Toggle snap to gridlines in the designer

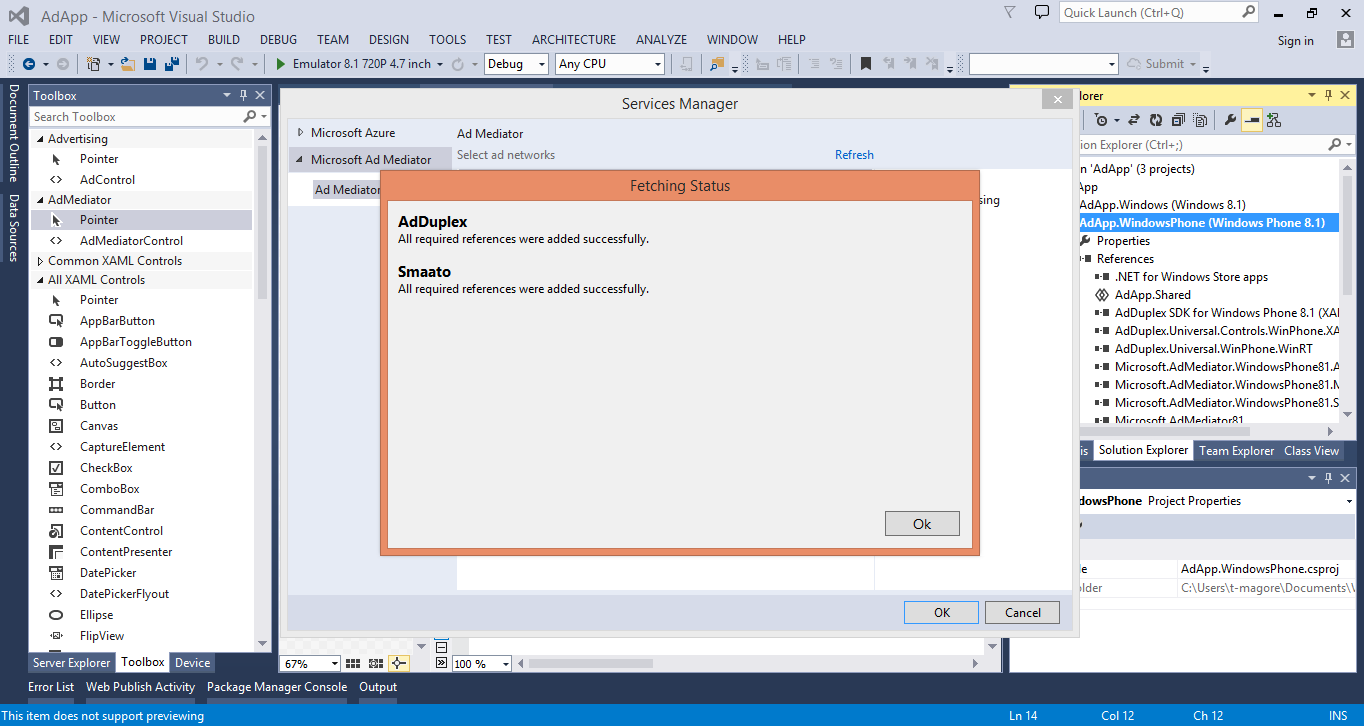tap(376, 663)
